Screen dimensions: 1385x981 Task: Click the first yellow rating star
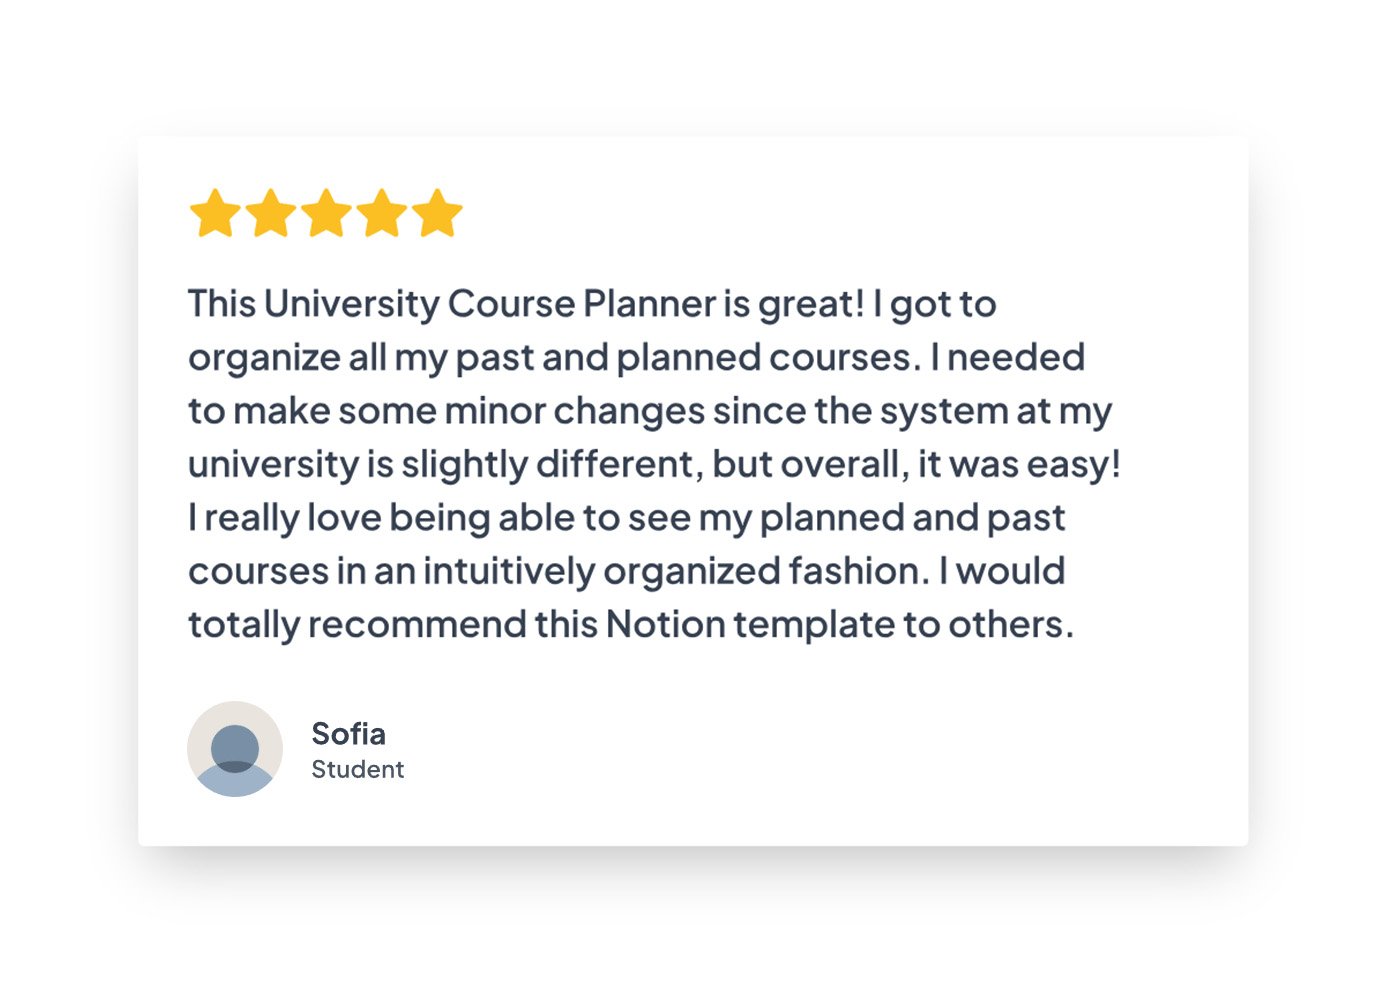215,213
